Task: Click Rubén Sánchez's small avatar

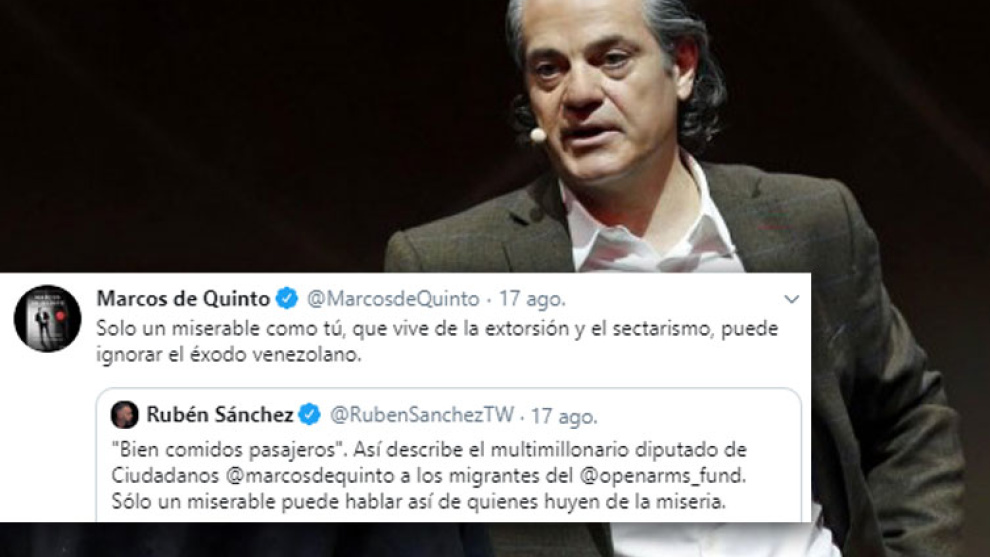Action: pos(124,415)
